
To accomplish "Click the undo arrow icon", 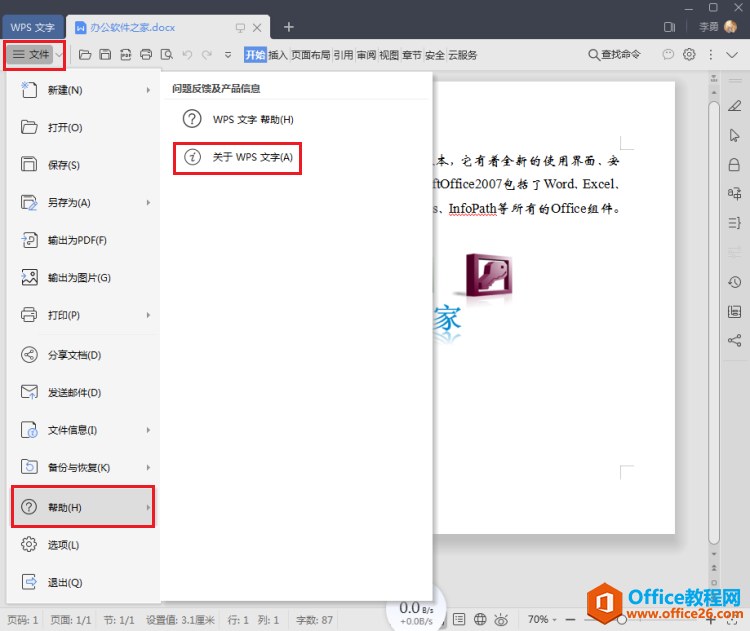I will pos(187,55).
